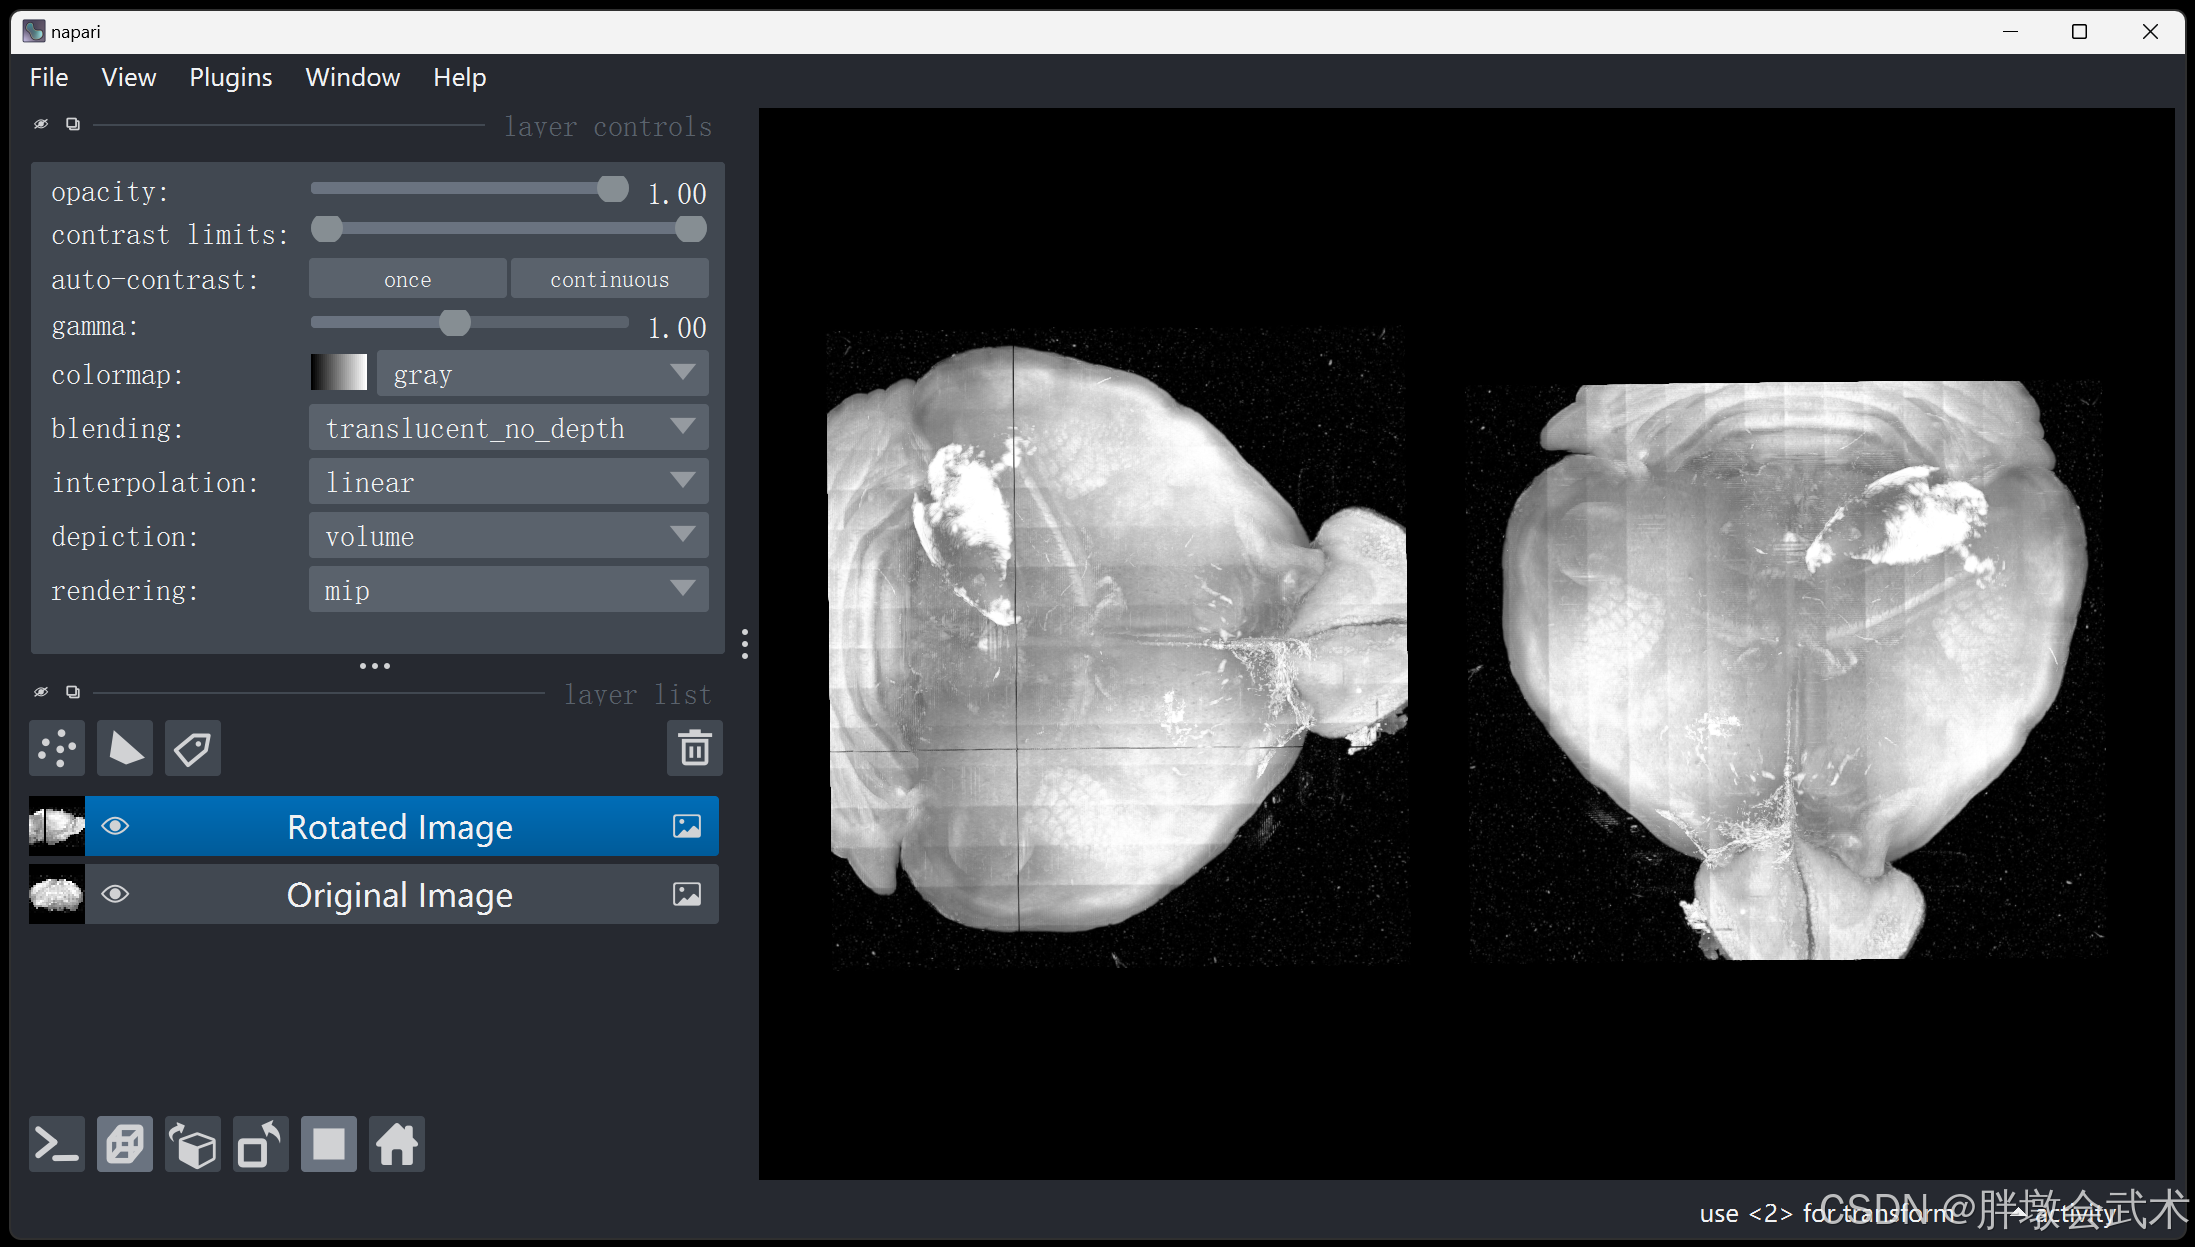This screenshot has width=2195, height=1247.
Task: Reset view with home icon
Action: (x=397, y=1144)
